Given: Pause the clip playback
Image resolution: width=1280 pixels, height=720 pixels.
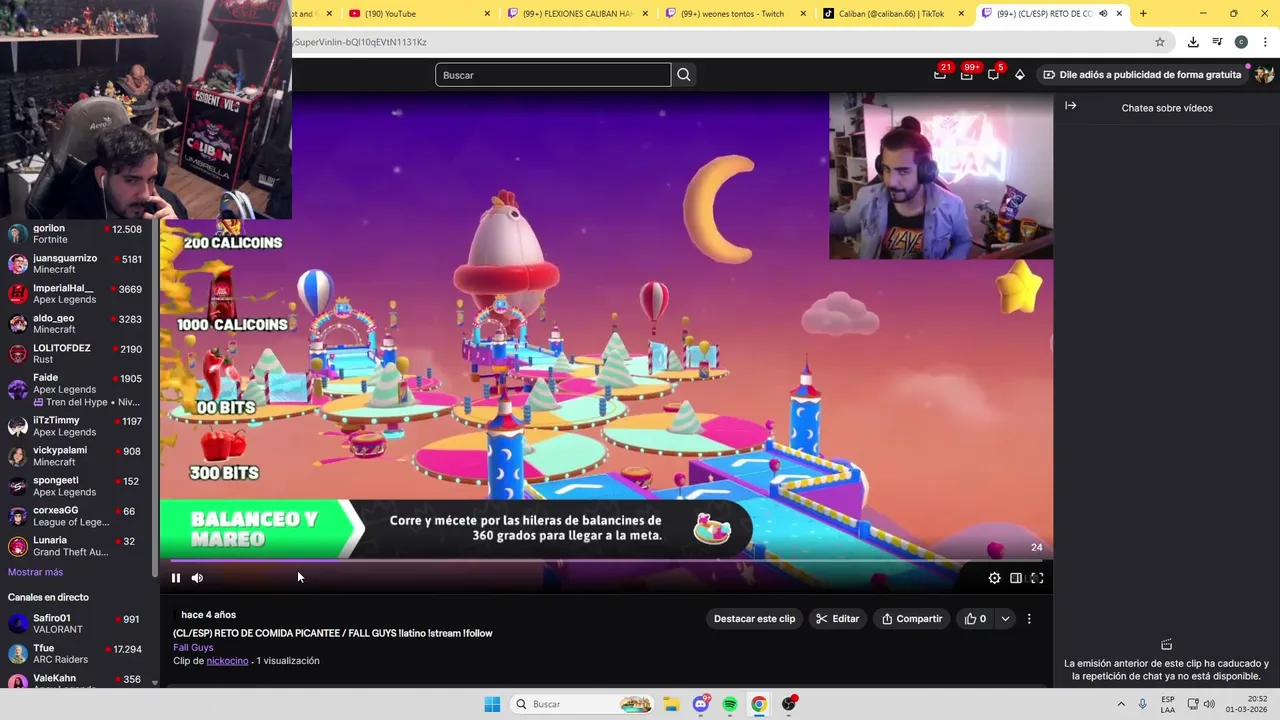Looking at the screenshot, I should point(176,578).
